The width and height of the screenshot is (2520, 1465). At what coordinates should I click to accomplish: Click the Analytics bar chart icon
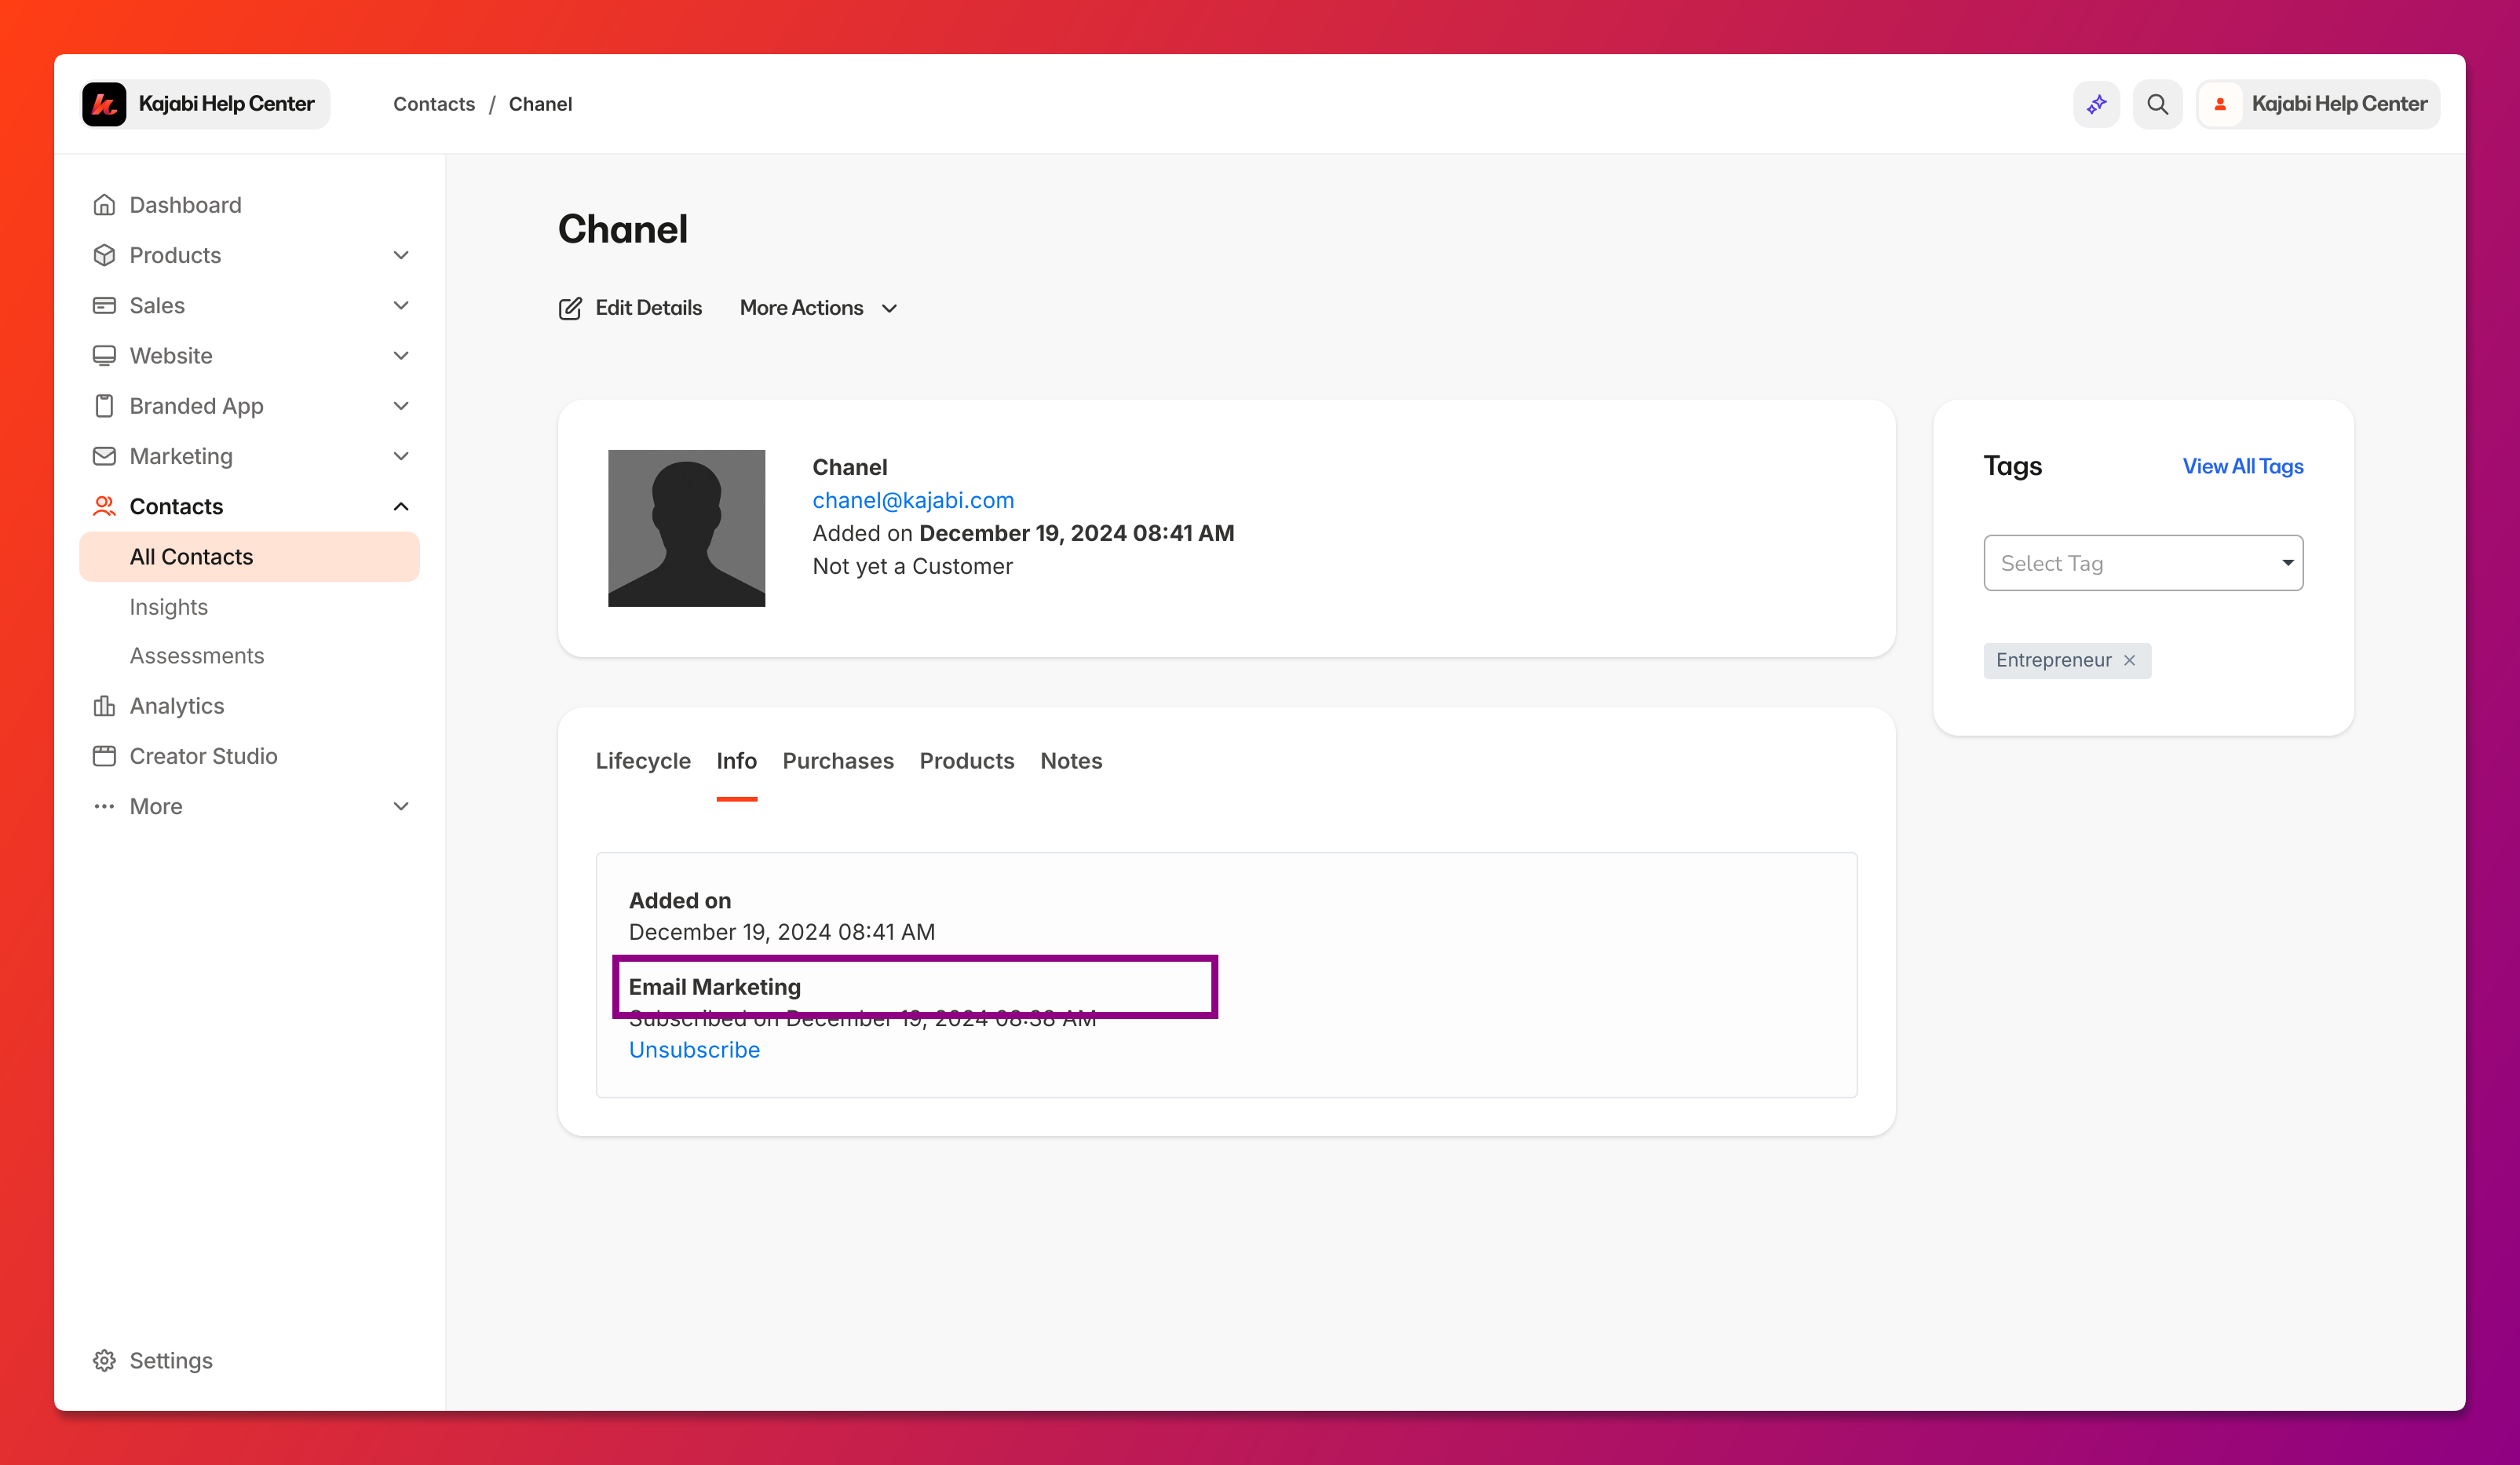click(104, 706)
